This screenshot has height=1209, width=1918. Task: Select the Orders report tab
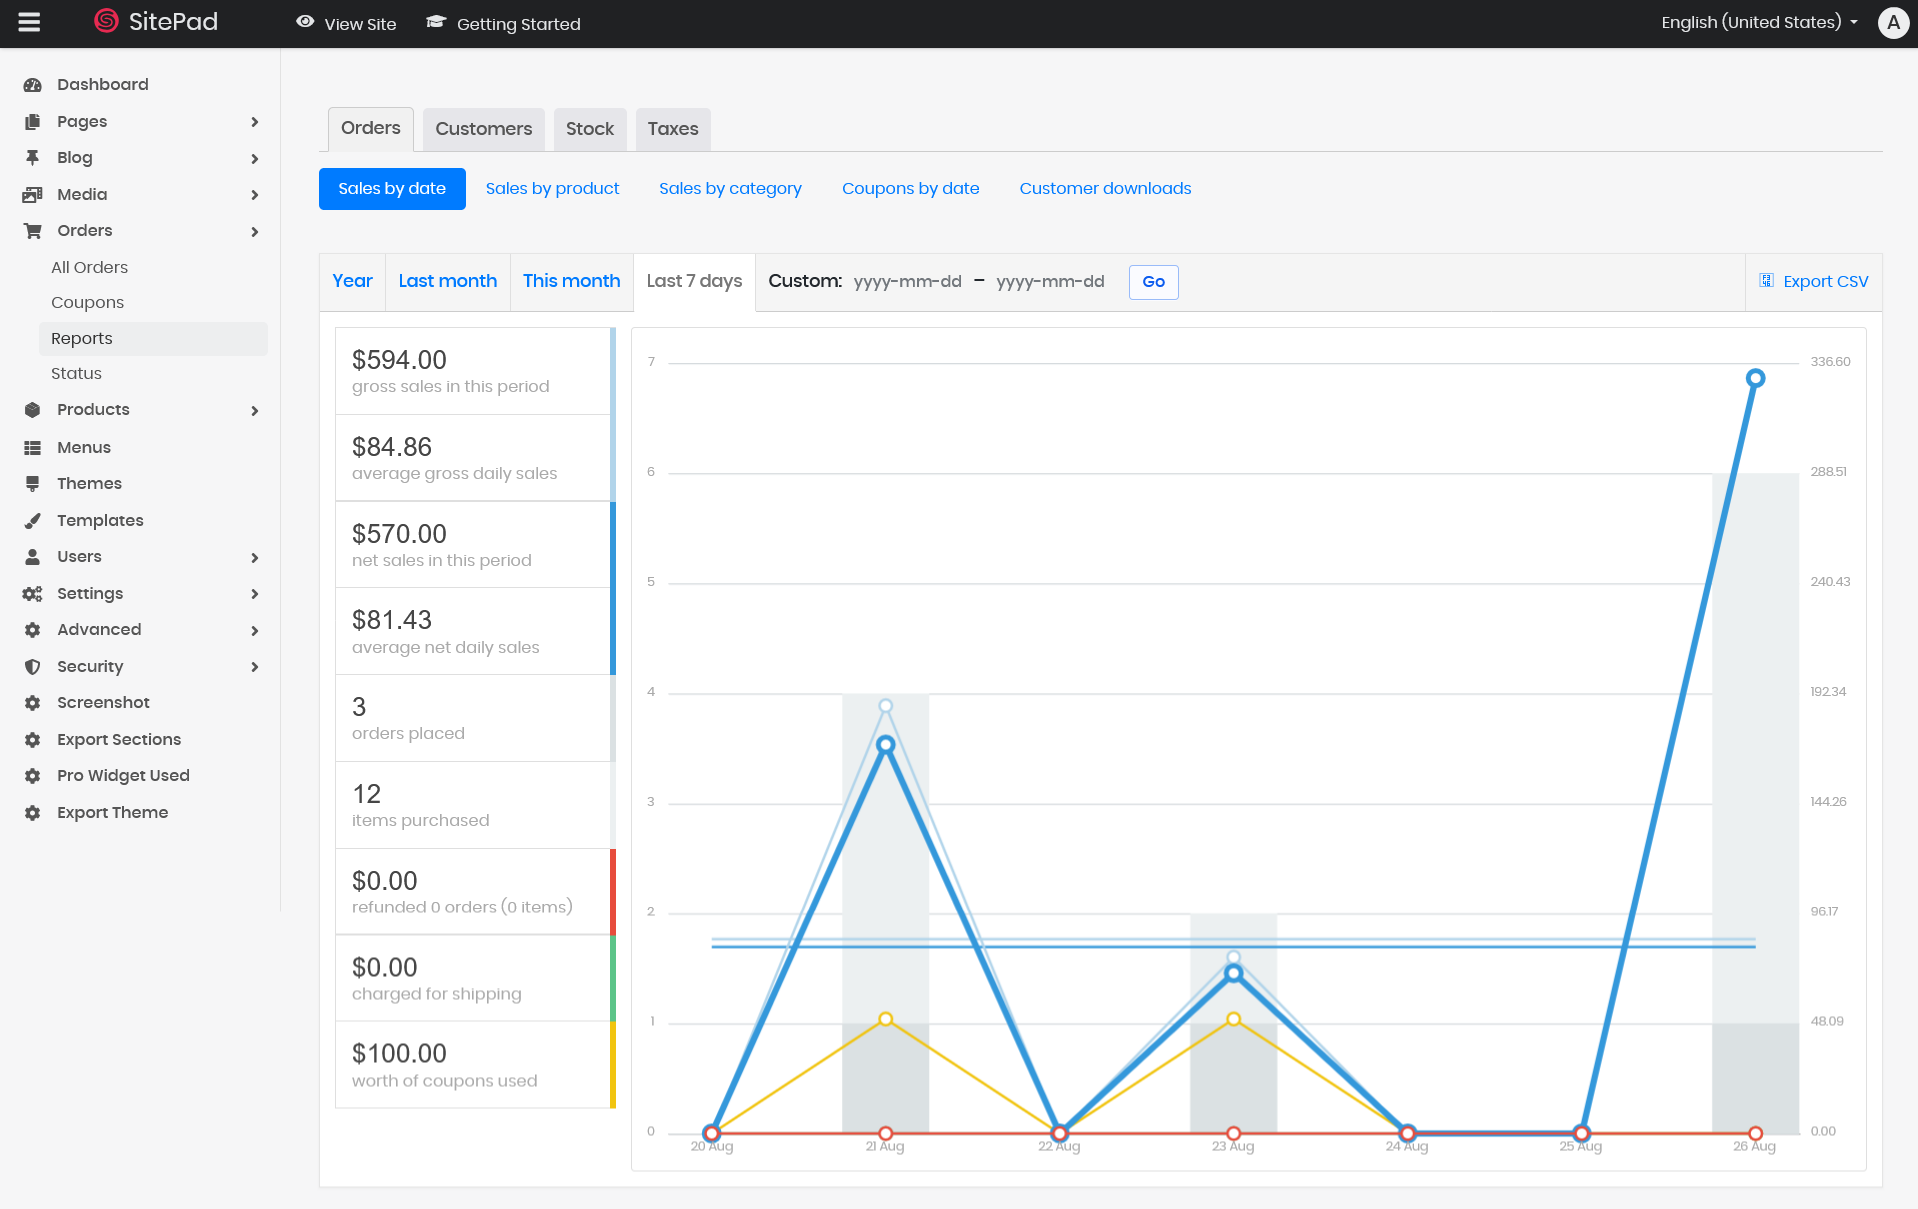371,128
